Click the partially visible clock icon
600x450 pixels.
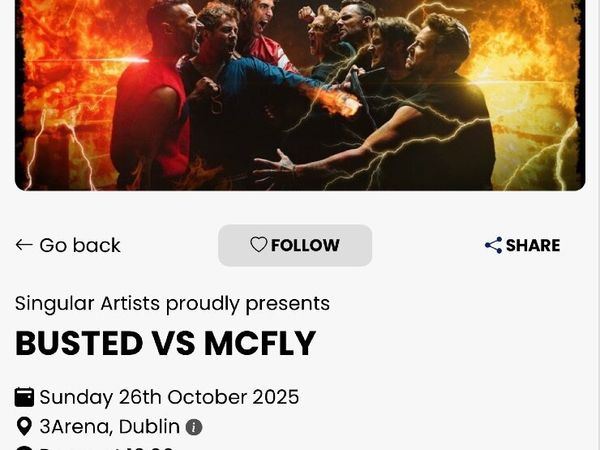[x=24, y=448]
